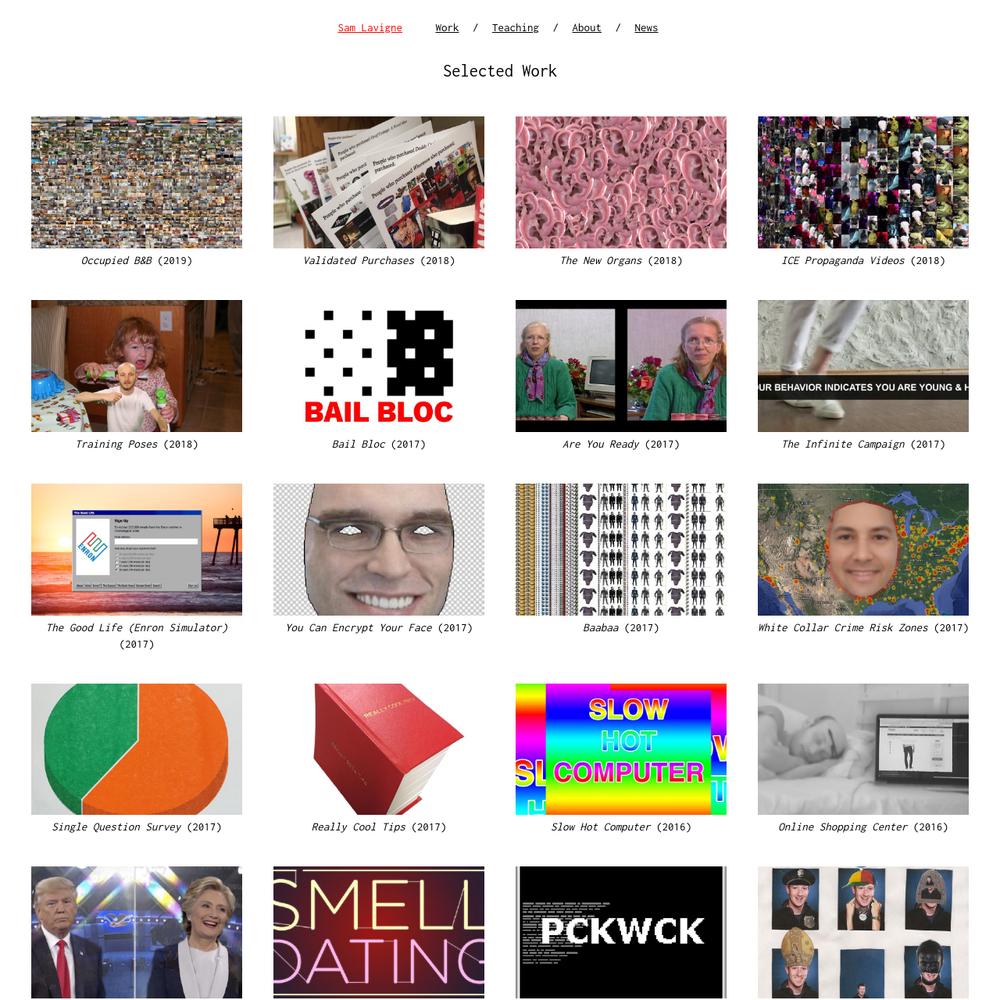The image size is (1000, 1000).
Task: Click You Can Encrypt Your Face caption
Action: click(x=379, y=628)
